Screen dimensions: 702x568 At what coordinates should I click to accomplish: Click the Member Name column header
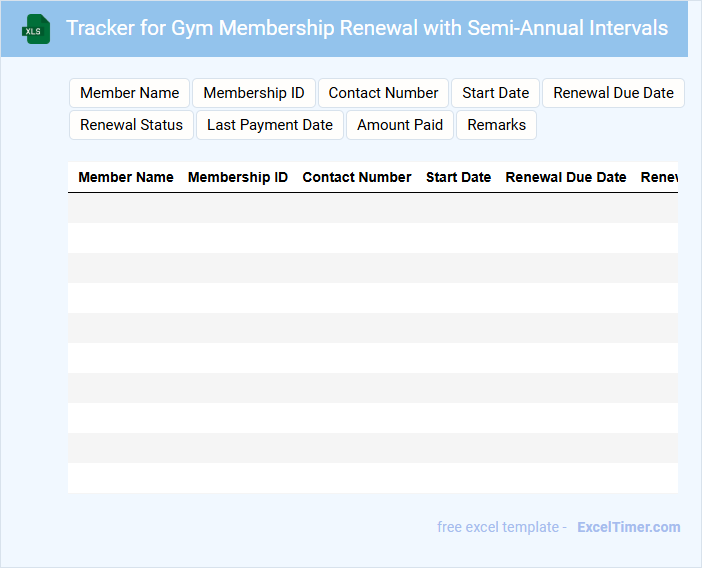point(126,177)
